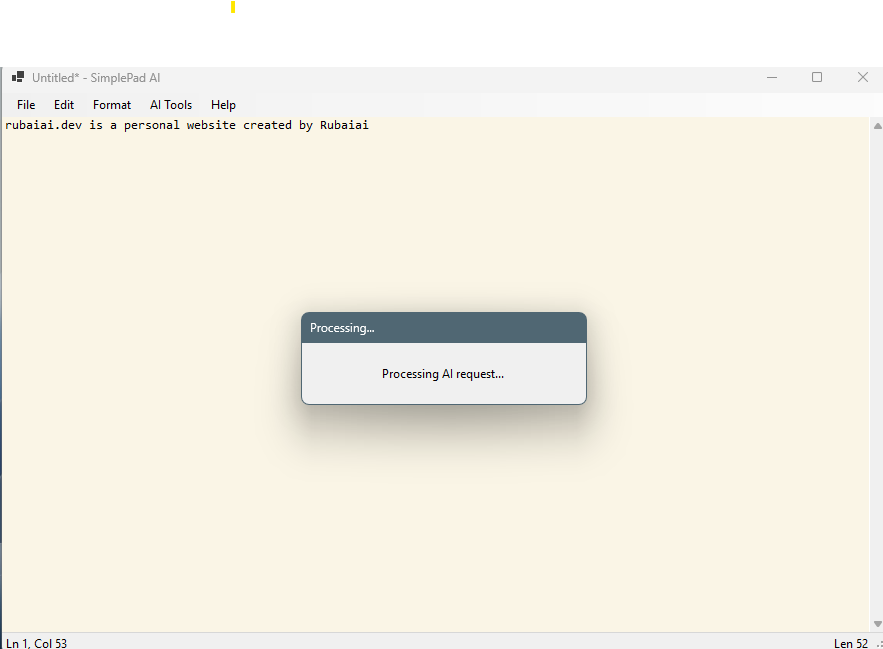
Task: Click the 'Ln 1, Col 53' status indicator
Action: pos(37,643)
